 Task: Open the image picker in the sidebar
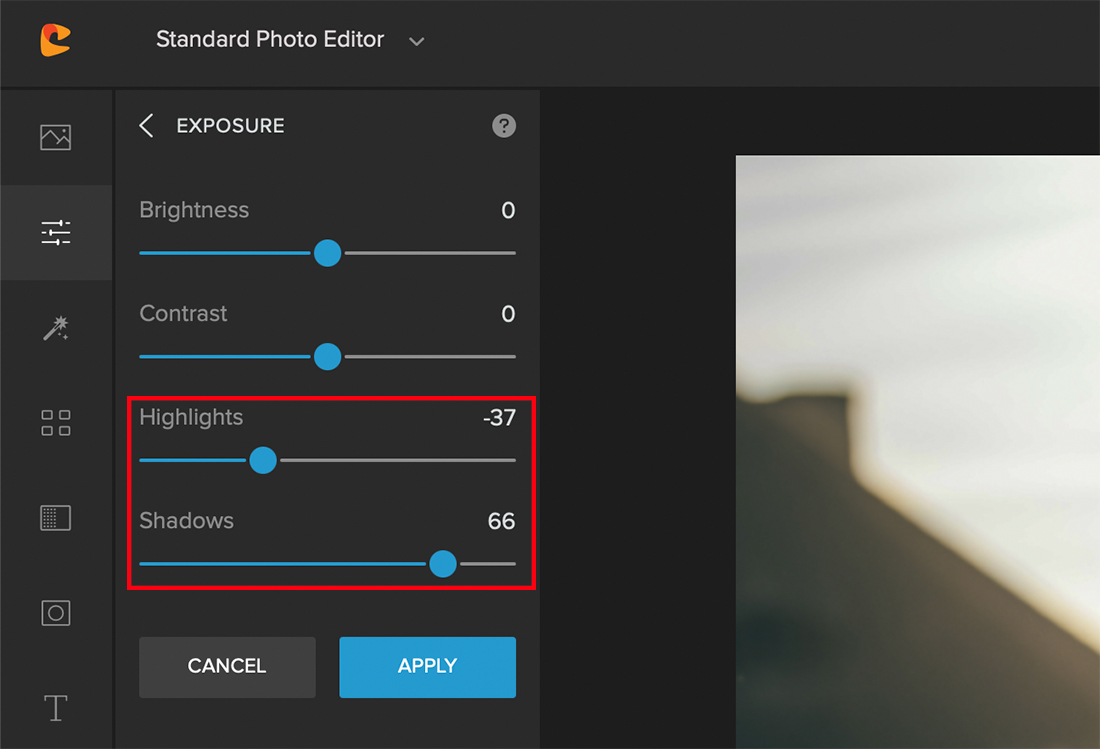(x=55, y=137)
